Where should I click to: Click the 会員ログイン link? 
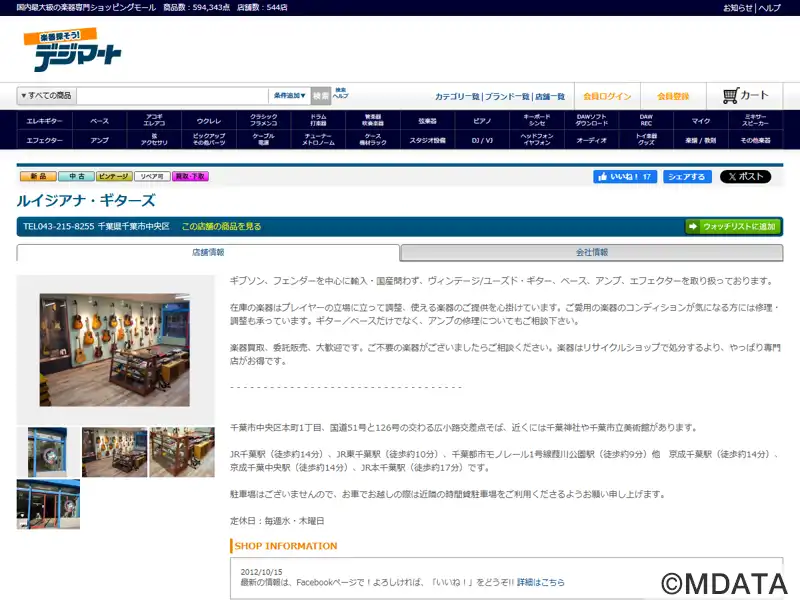click(607, 96)
